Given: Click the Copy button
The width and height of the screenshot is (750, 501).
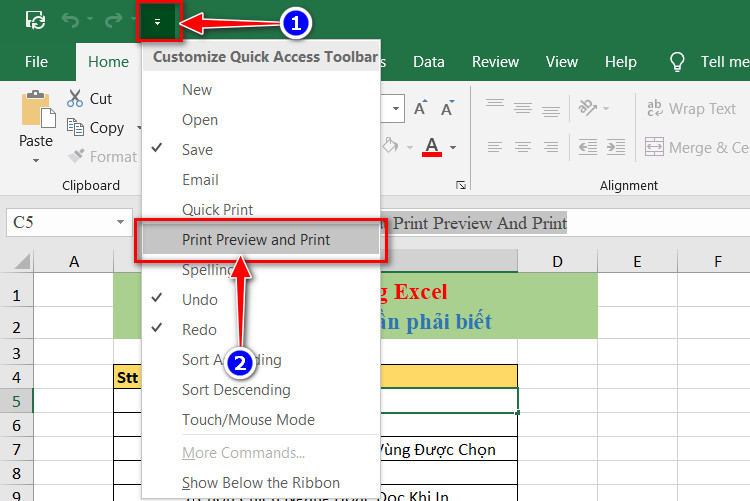Looking at the screenshot, I should (x=96, y=128).
